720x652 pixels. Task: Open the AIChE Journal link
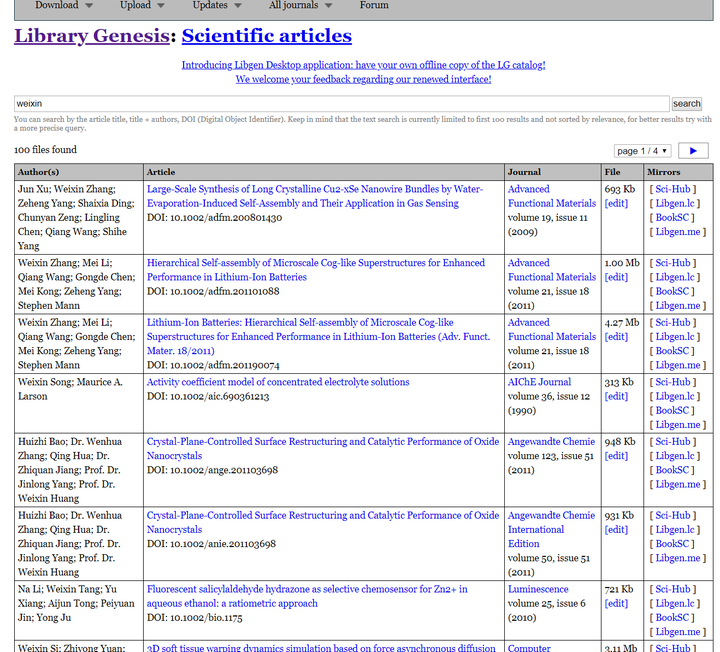pos(539,382)
